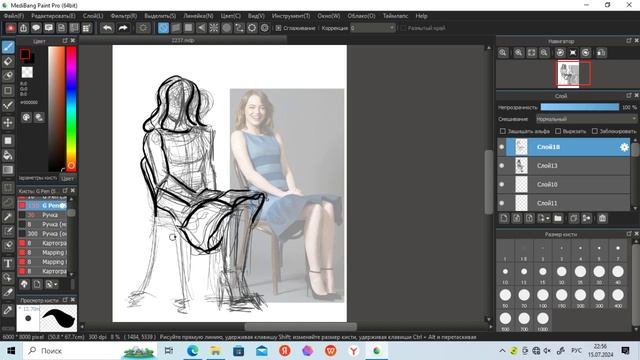Select the Bucket fill tool

[x=8, y=155]
